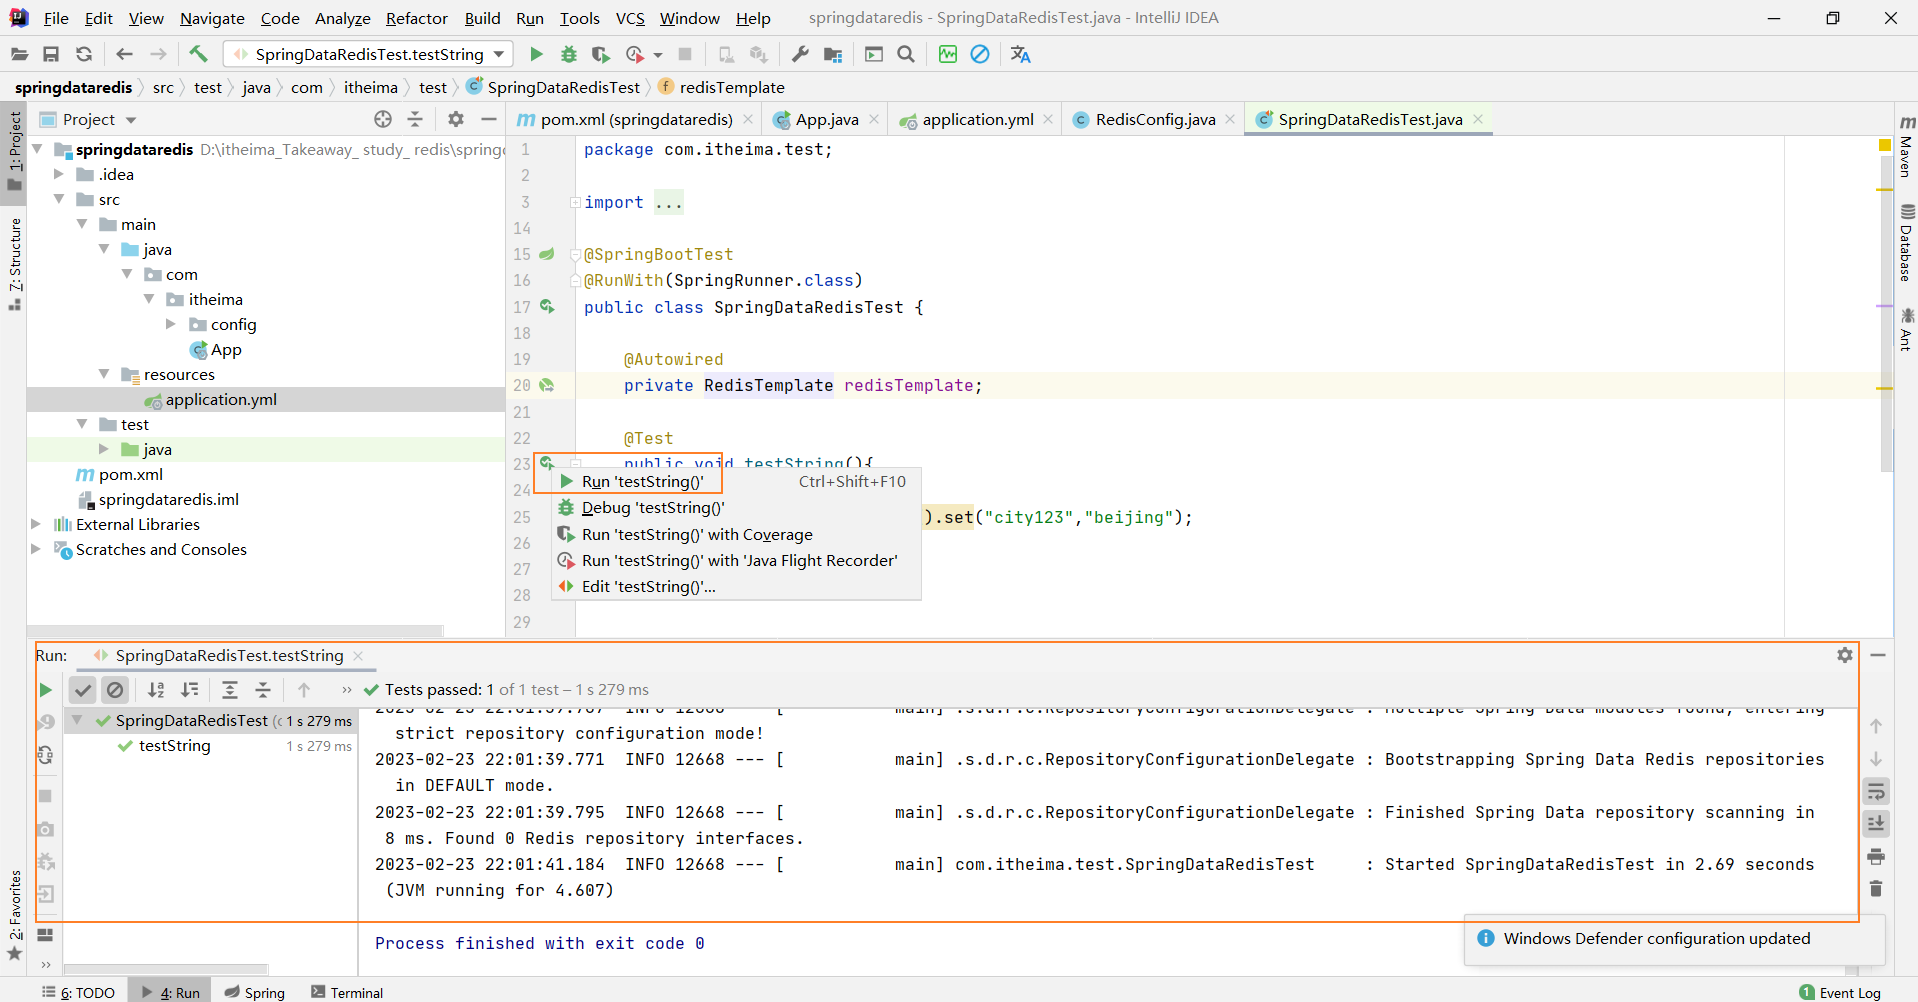Screen dimensions: 1918x1002
Task: Start debugging with the bug icon in the toolbar
Action: pos(568,54)
